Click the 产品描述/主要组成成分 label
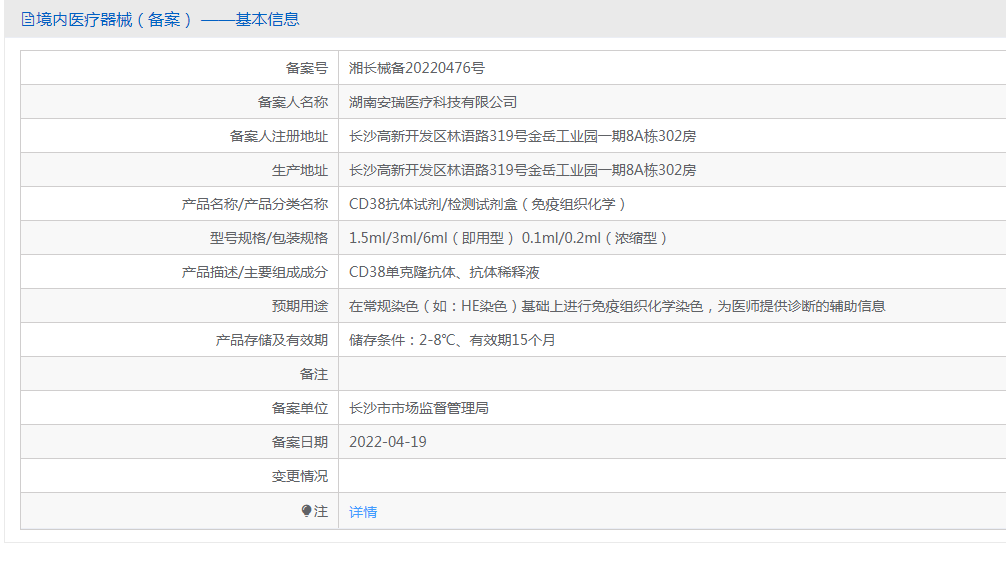1006x565 pixels. [x=255, y=272]
